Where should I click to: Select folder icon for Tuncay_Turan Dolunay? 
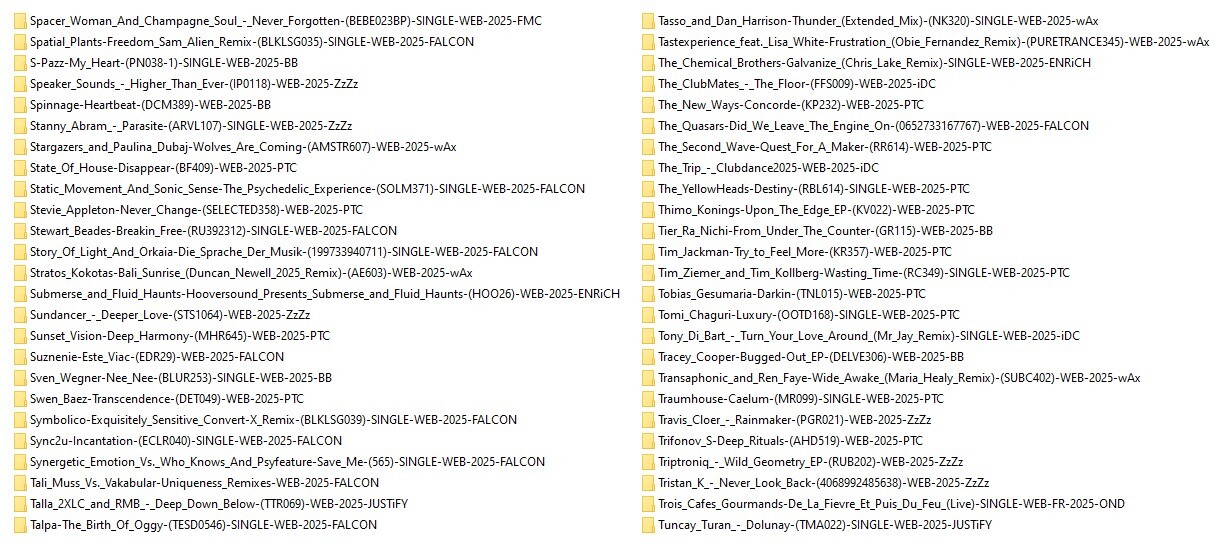pos(647,524)
